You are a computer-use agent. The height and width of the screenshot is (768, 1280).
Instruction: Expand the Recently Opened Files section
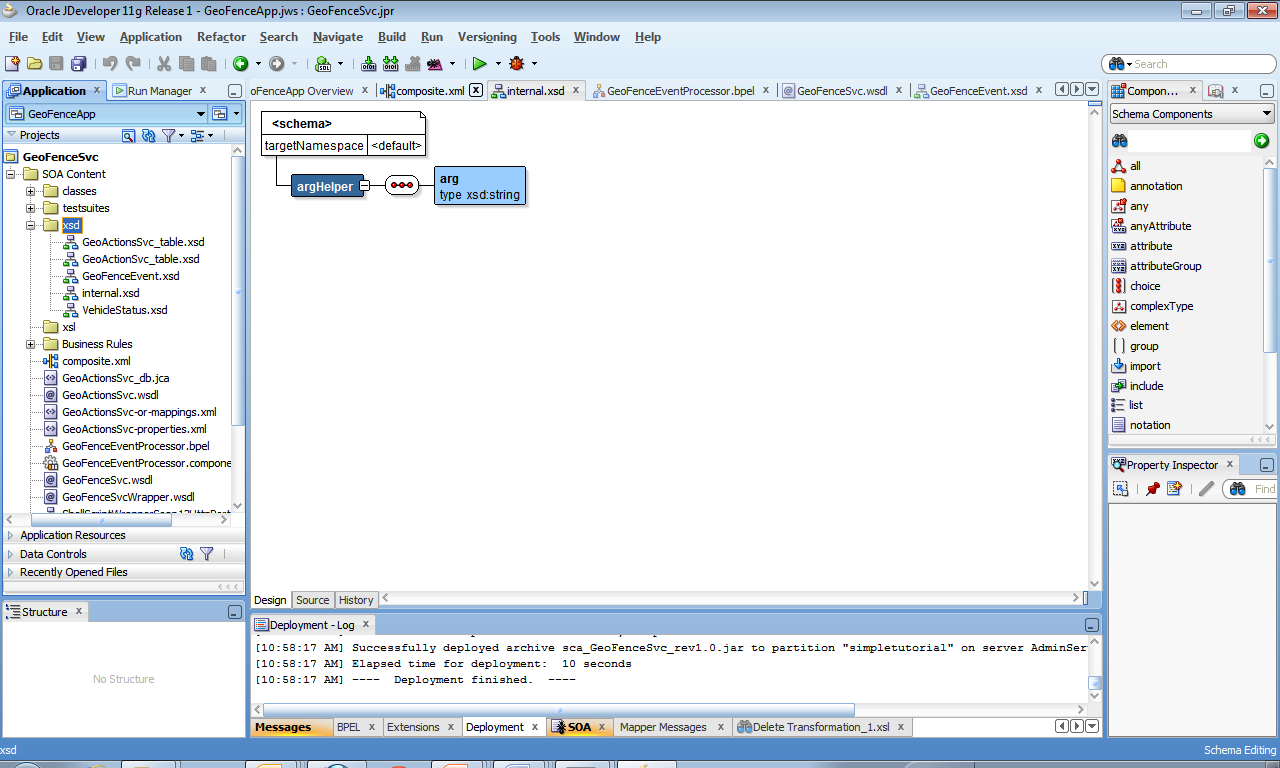point(11,573)
